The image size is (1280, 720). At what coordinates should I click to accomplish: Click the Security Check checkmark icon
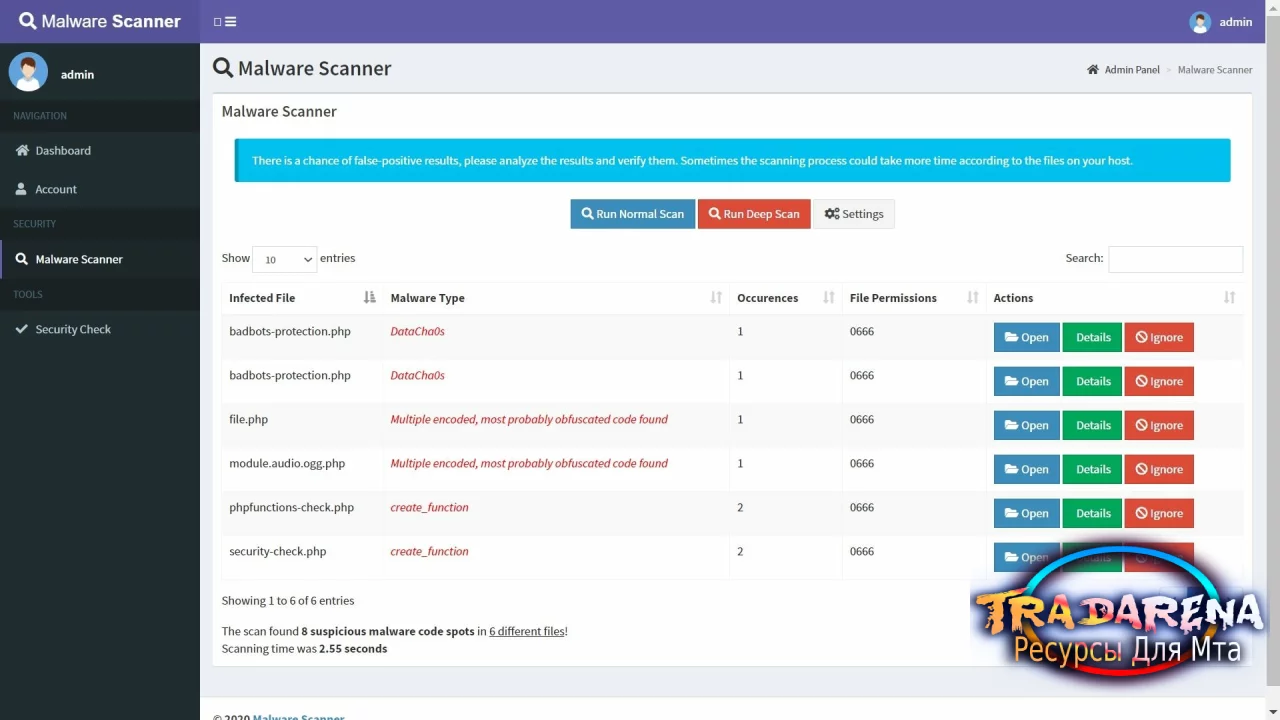click(22, 329)
